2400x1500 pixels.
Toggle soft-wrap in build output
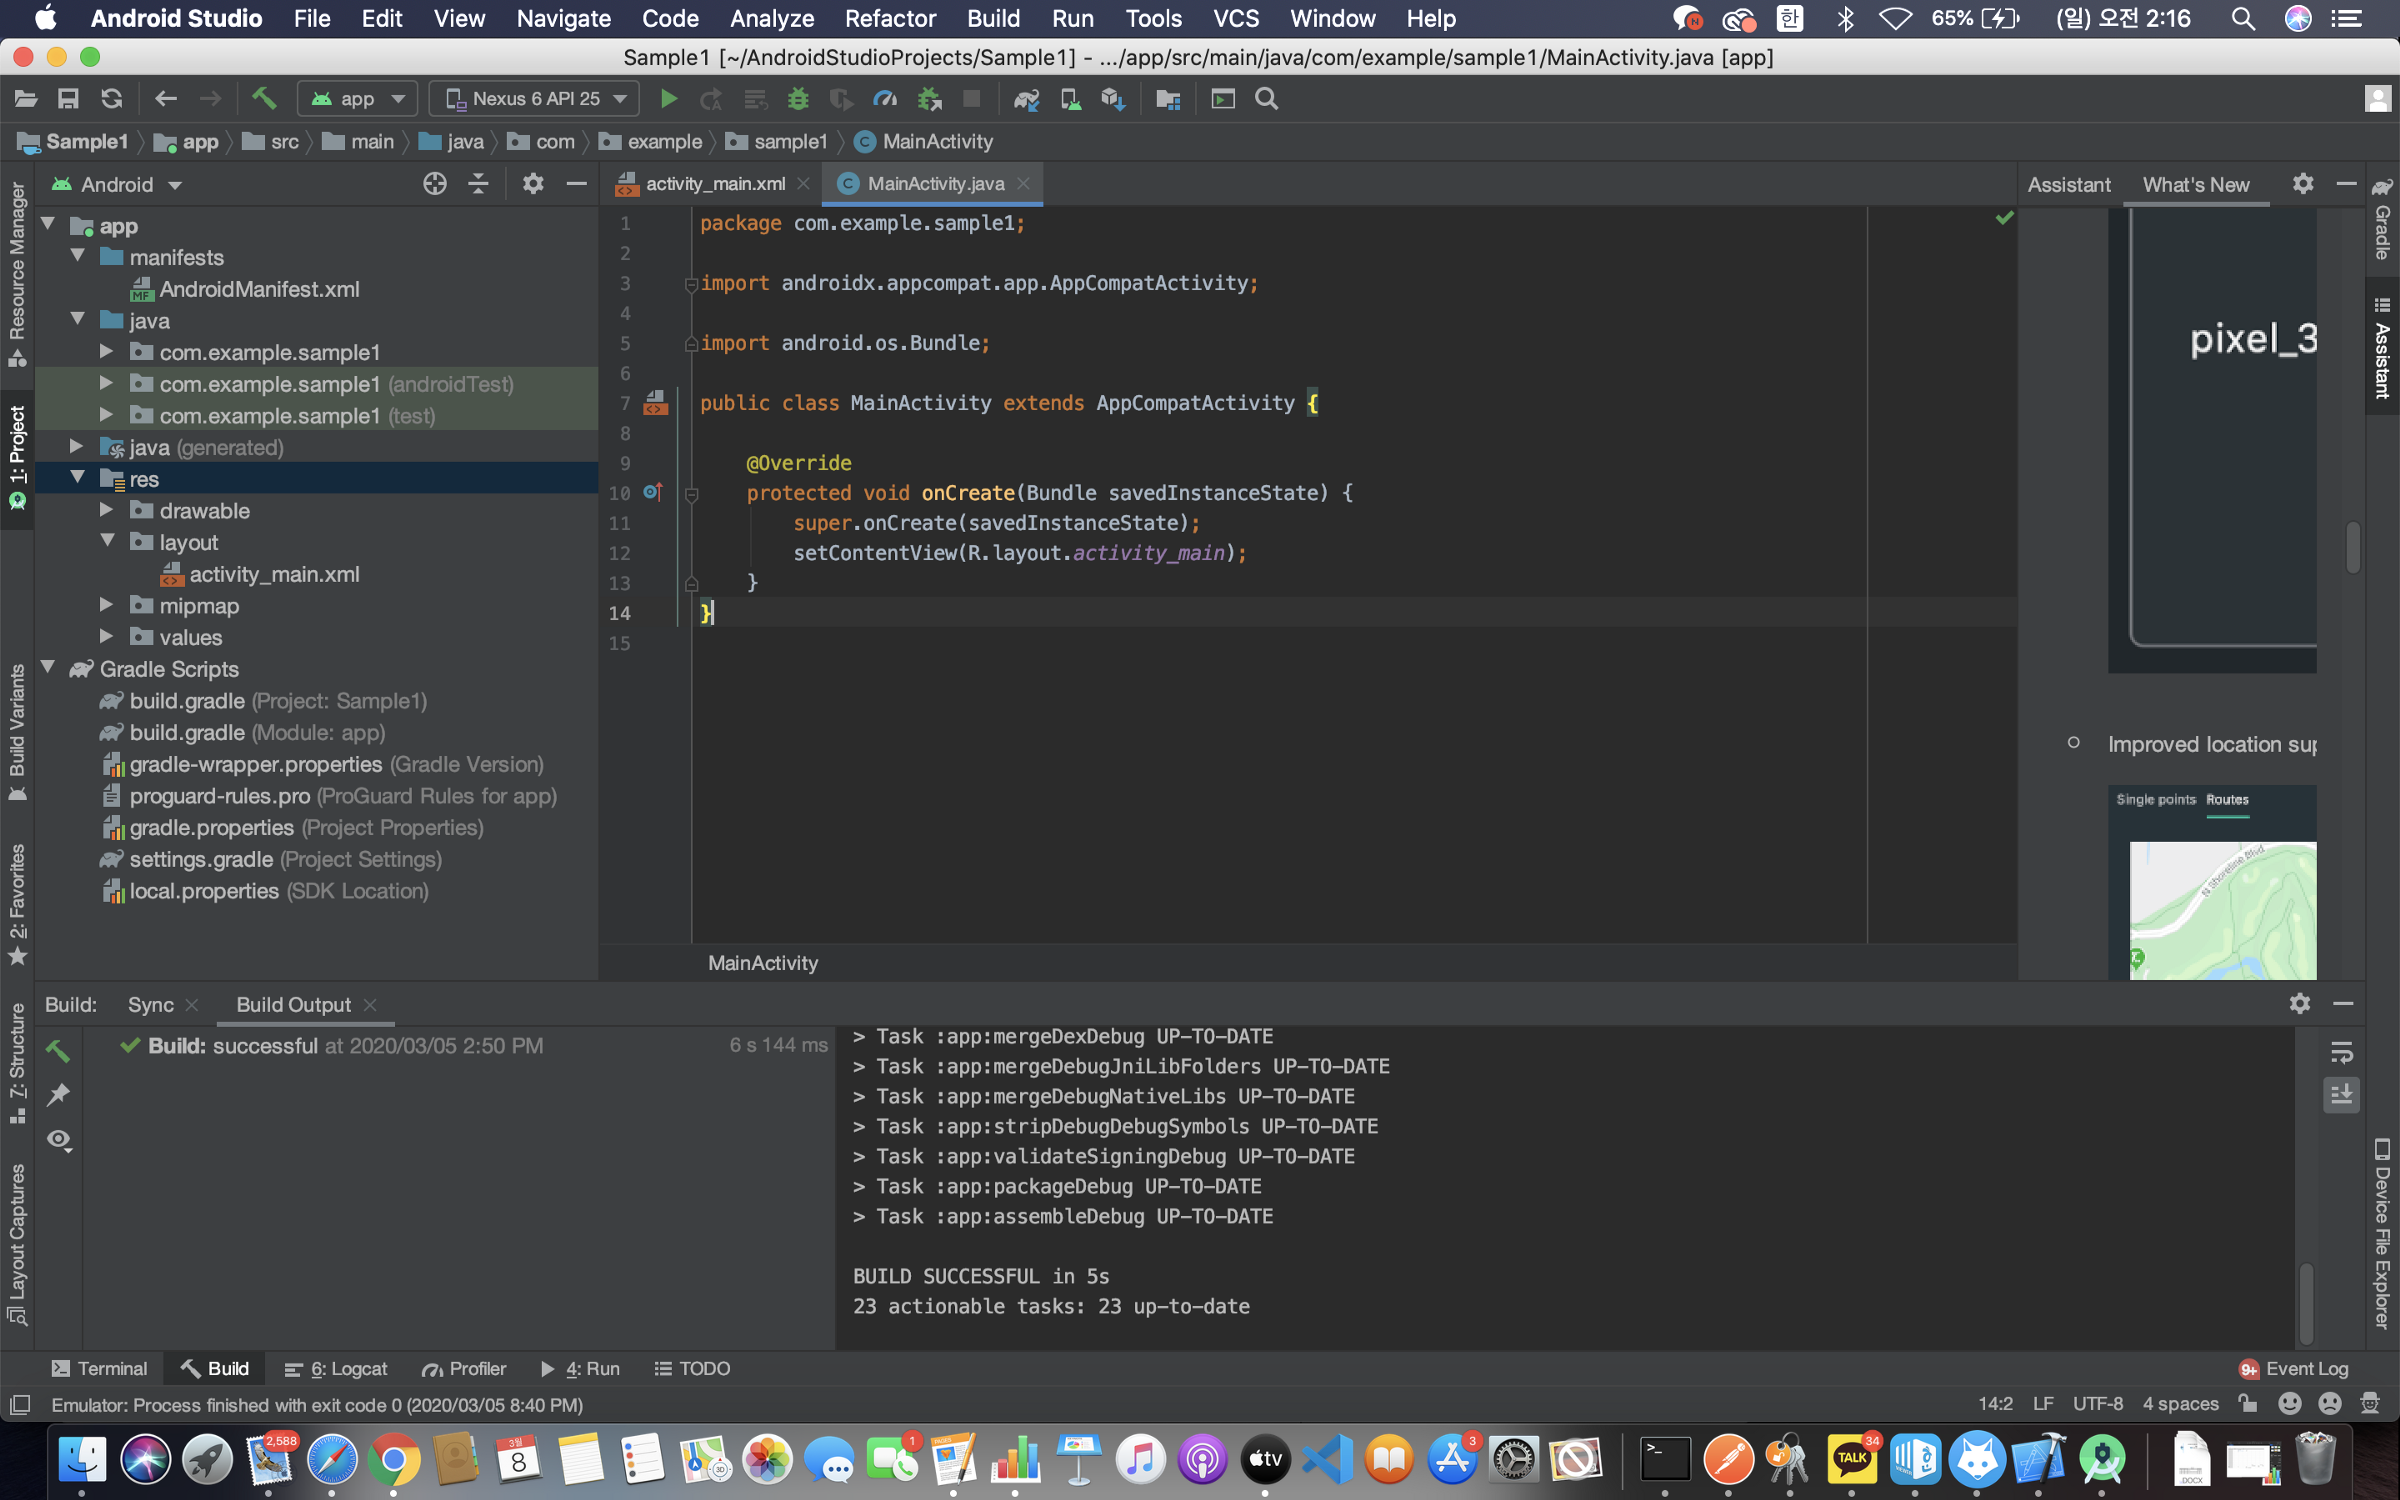pyautogui.click(x=2341, y=1052)
